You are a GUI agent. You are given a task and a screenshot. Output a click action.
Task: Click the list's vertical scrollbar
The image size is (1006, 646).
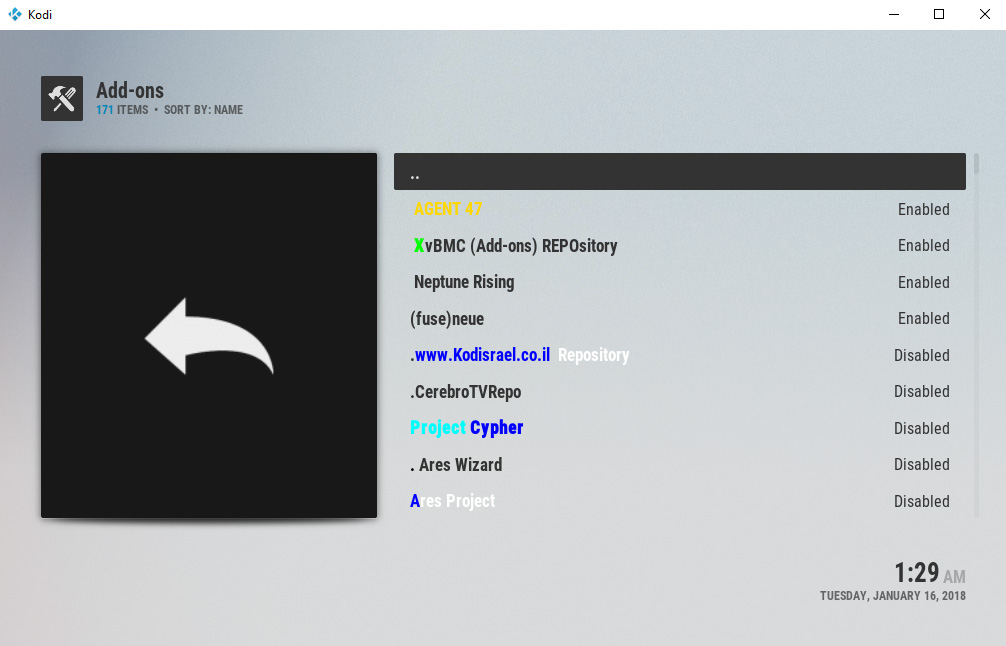(x=976, y=335)
